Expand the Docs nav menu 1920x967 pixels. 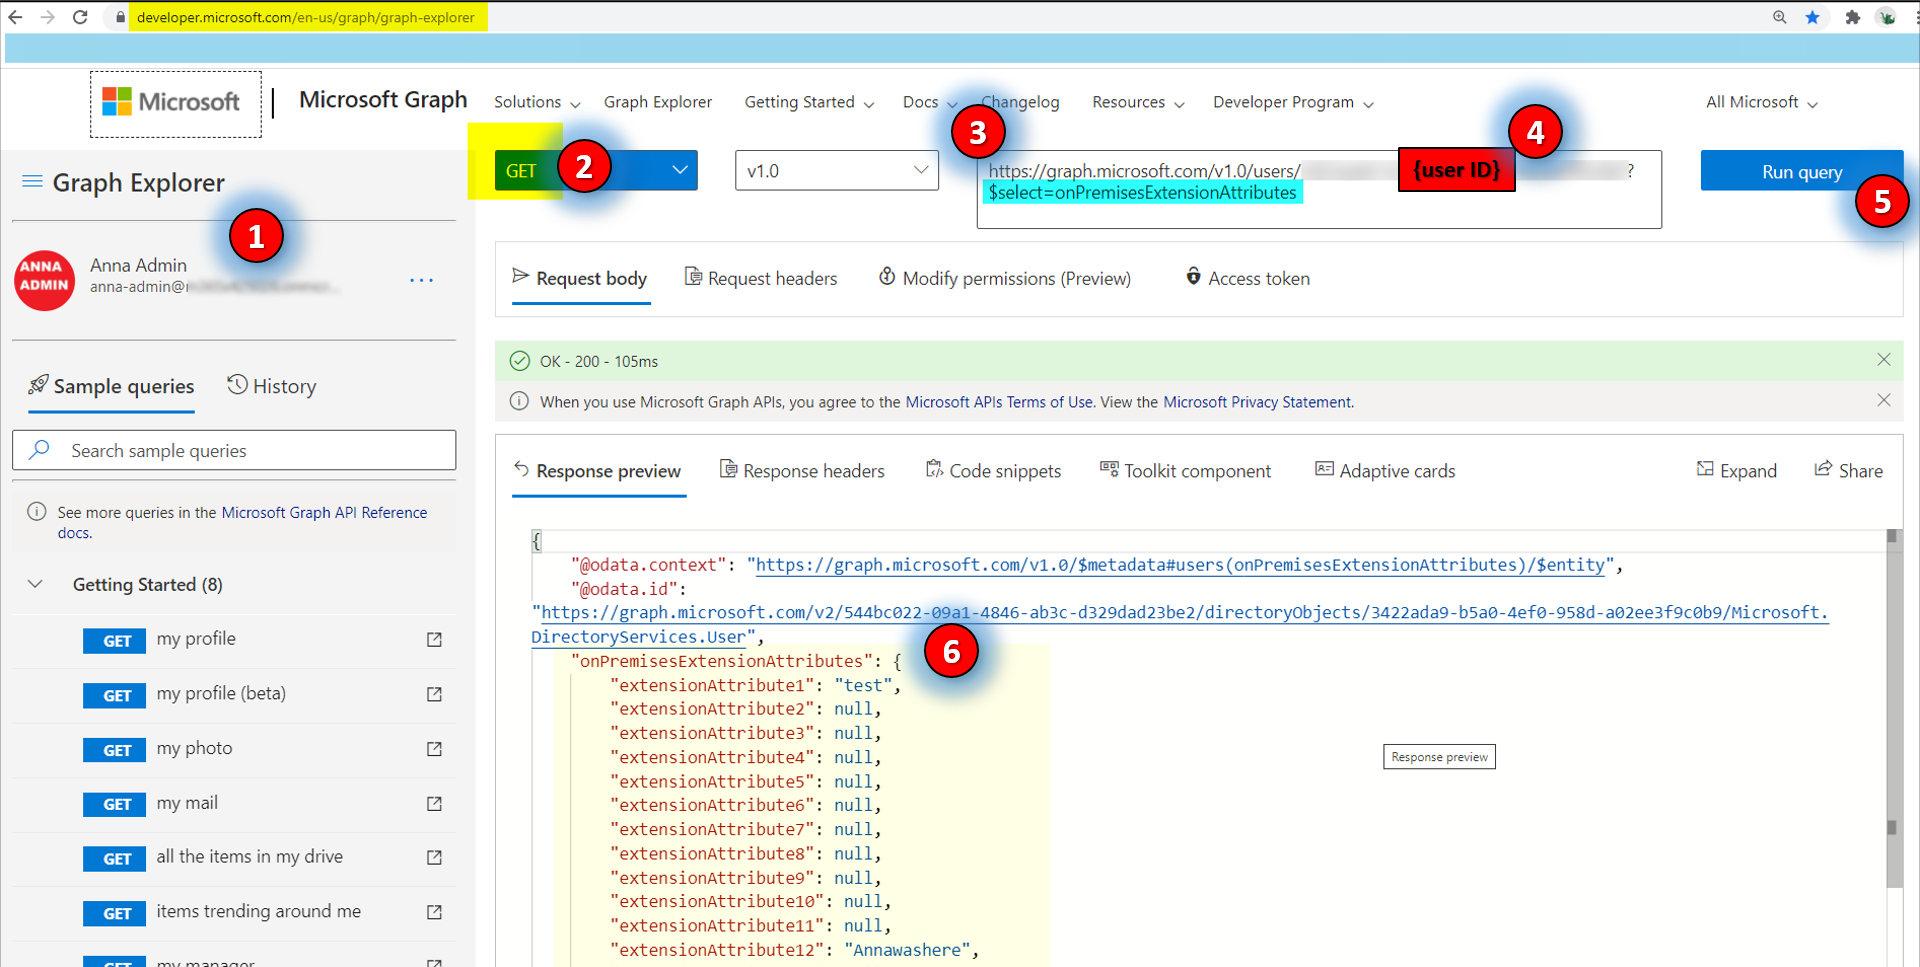tap(930, 102)
